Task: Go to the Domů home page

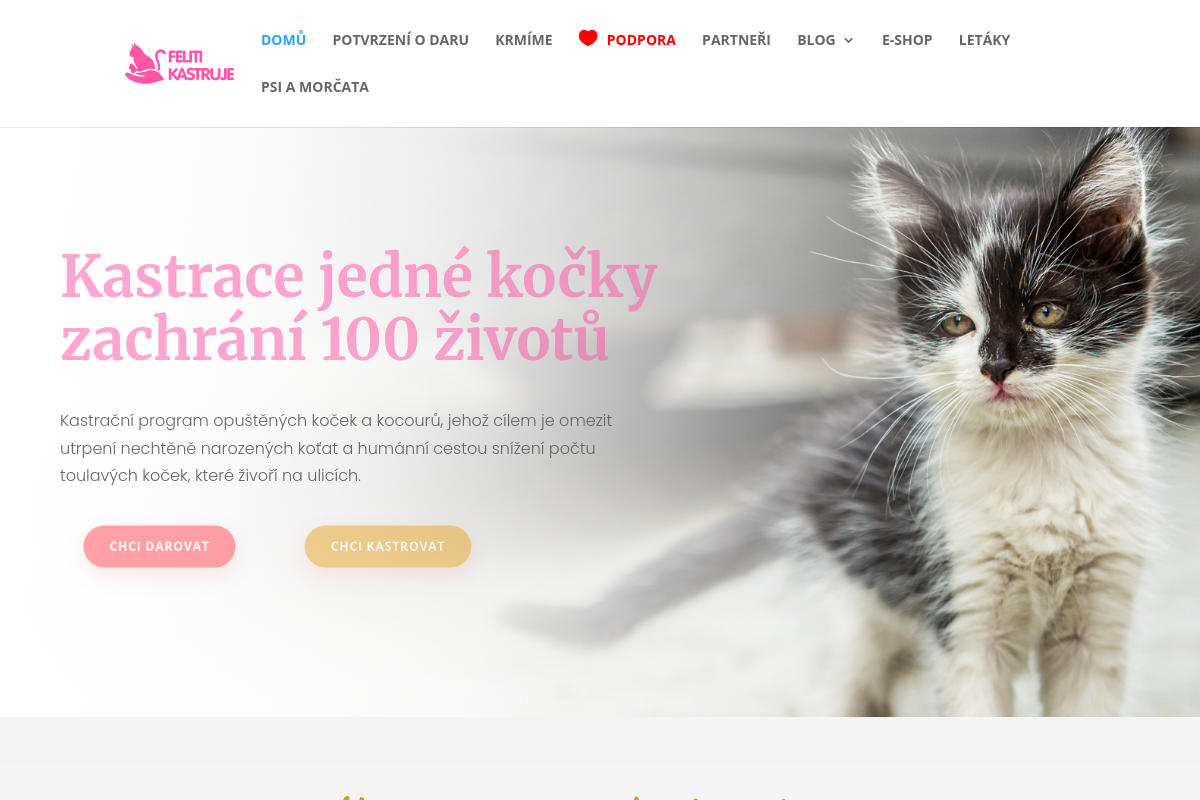Action: [283, 40]
